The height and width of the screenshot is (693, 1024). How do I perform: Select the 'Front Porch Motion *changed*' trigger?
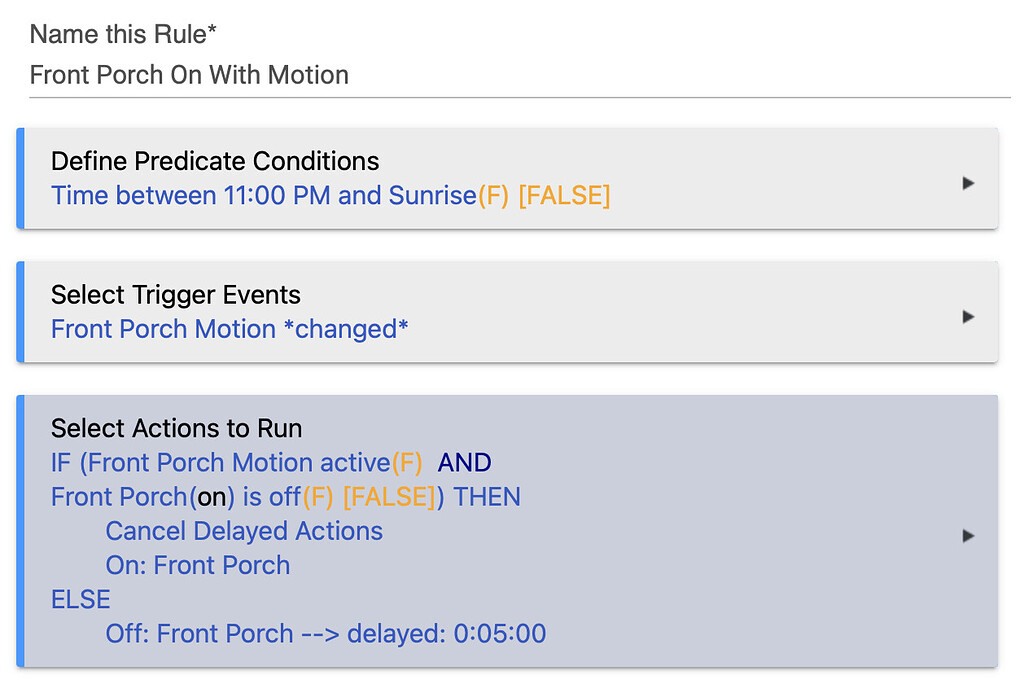coord(229,329)
